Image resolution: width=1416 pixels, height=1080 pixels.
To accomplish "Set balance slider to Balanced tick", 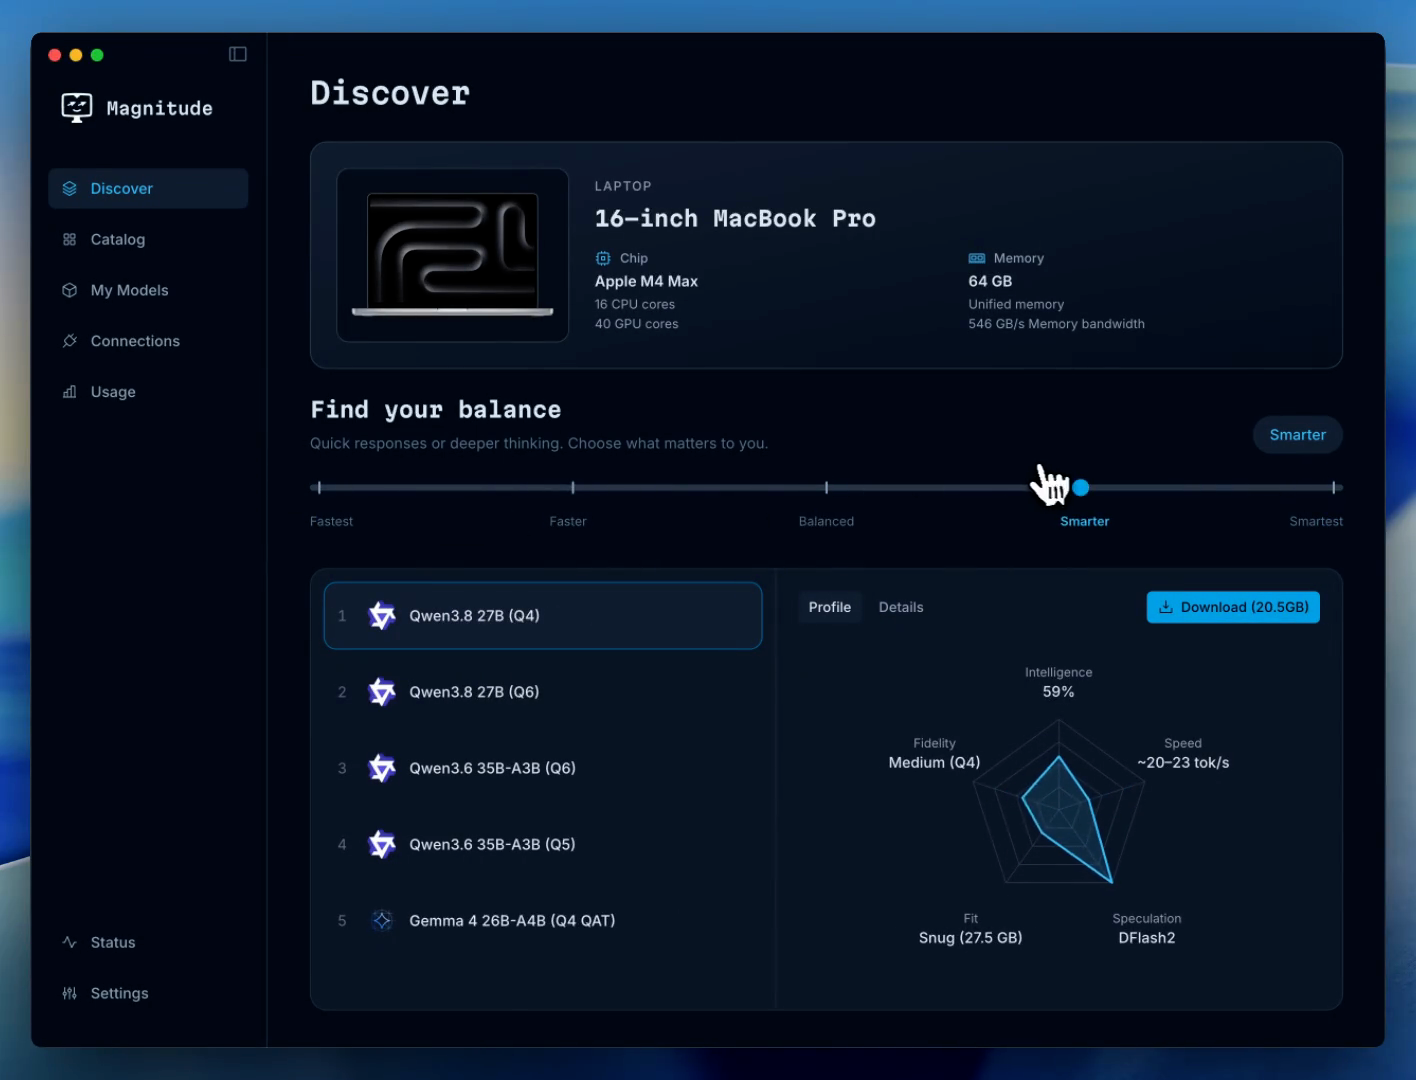I will coord(826,488).
